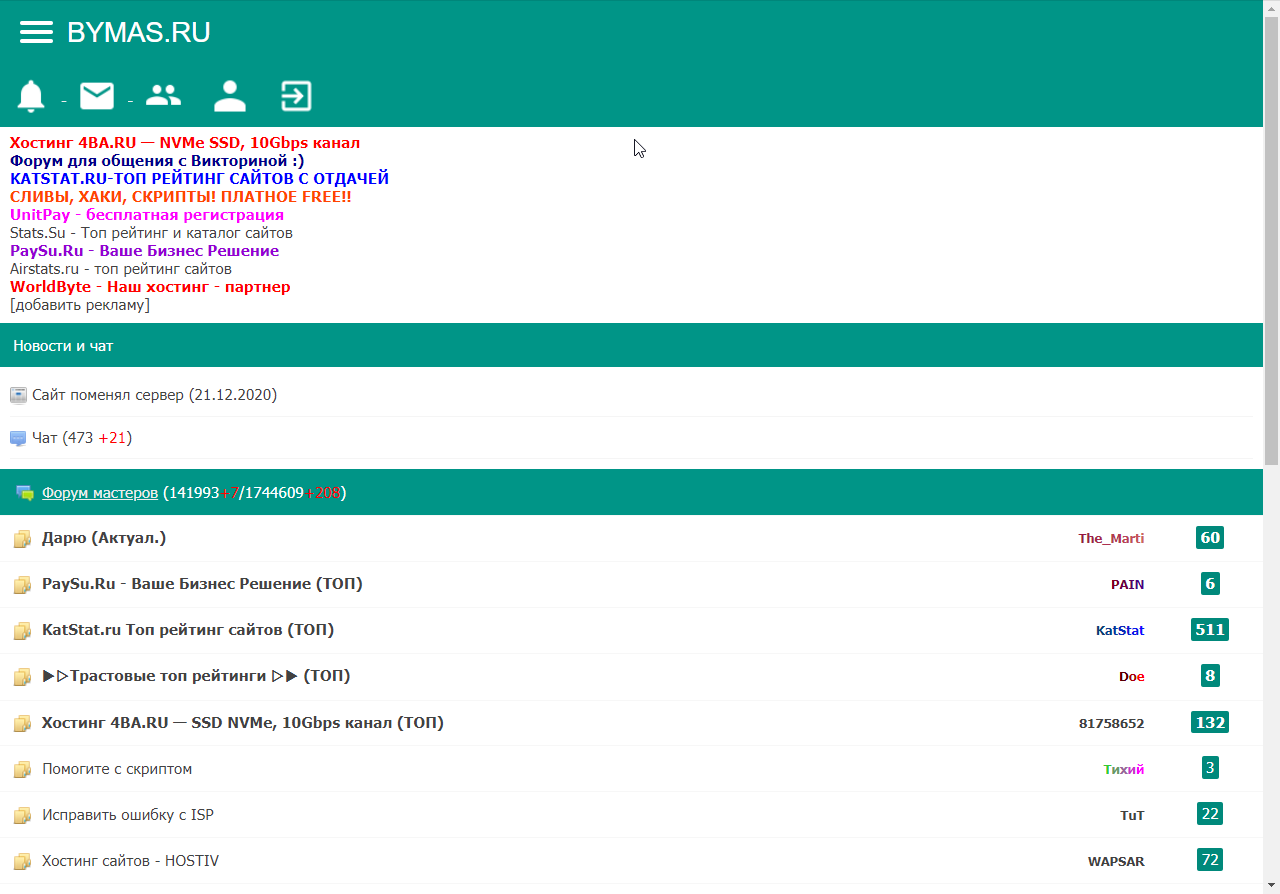Click the friends group icon

tap(163, 96)
